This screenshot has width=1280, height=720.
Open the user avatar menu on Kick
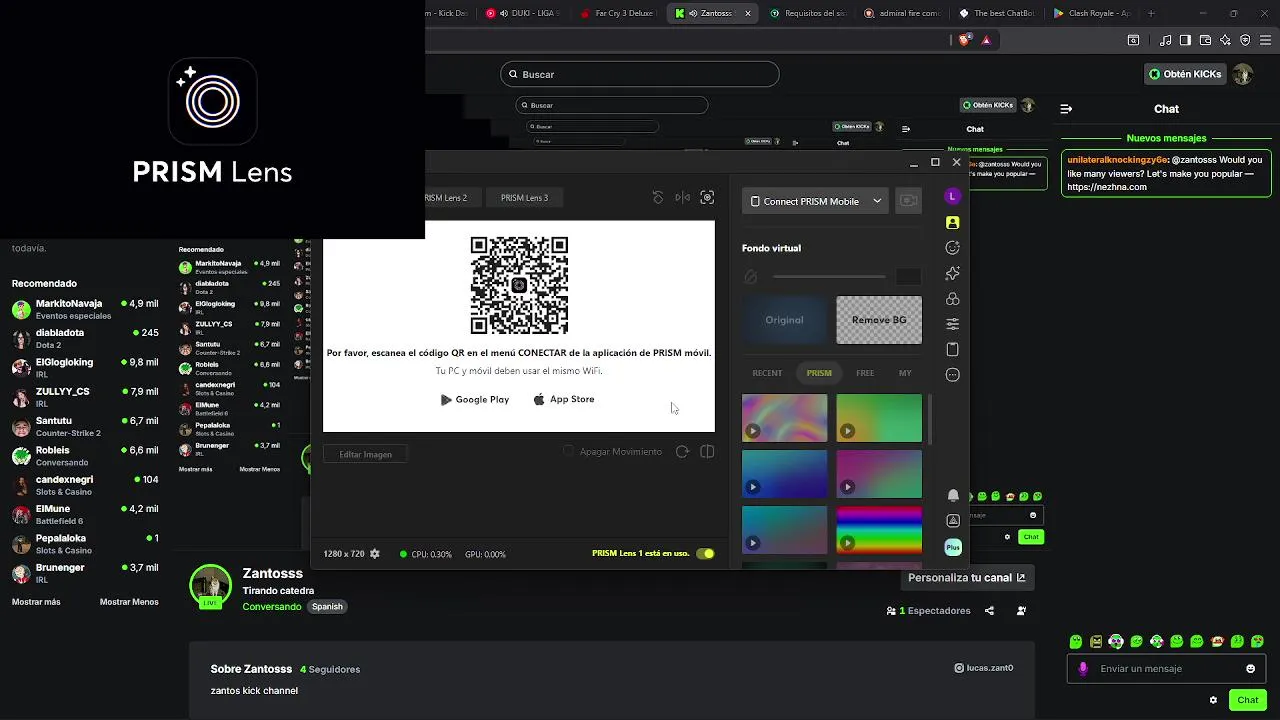(x=1242, y=74)
